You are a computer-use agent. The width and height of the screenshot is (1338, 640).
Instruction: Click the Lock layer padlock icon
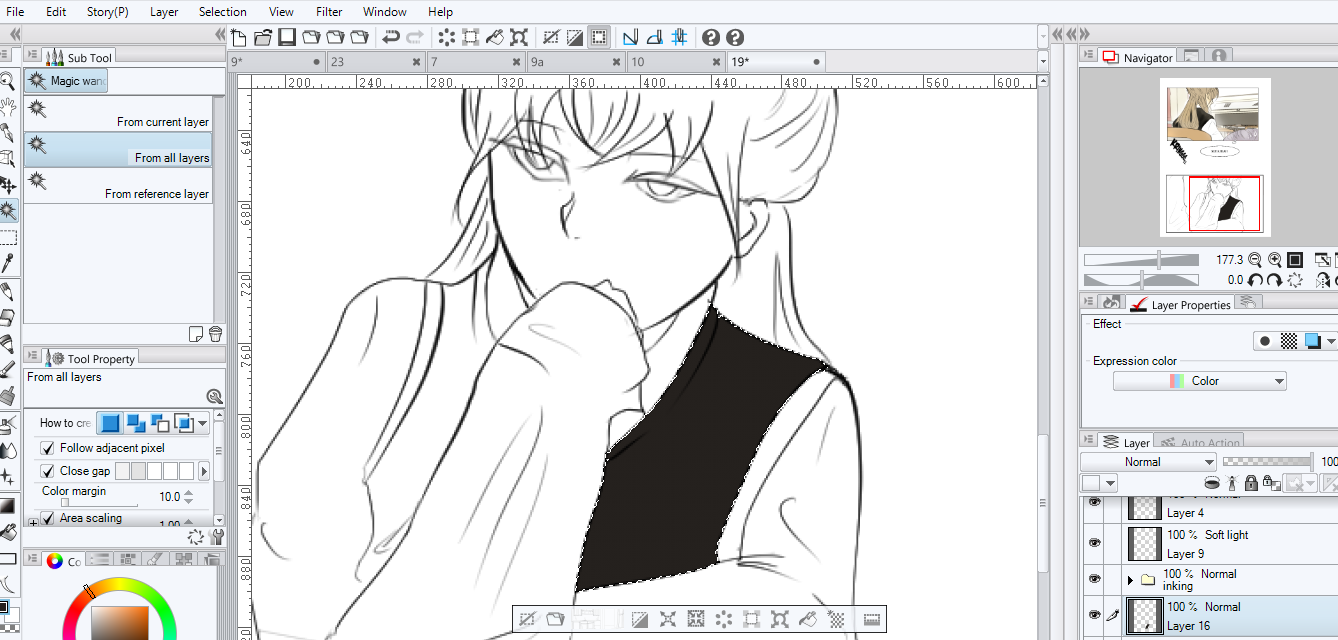pyautogui.click(x=1250, y=481)
